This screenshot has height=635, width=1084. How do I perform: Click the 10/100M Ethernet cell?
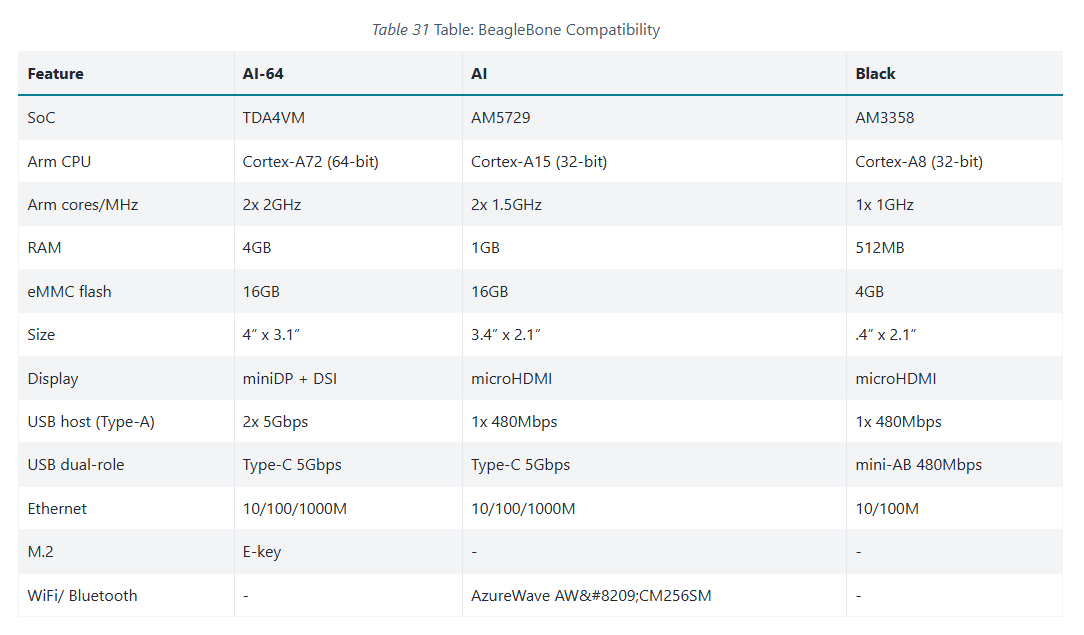[x=887, y=509]
